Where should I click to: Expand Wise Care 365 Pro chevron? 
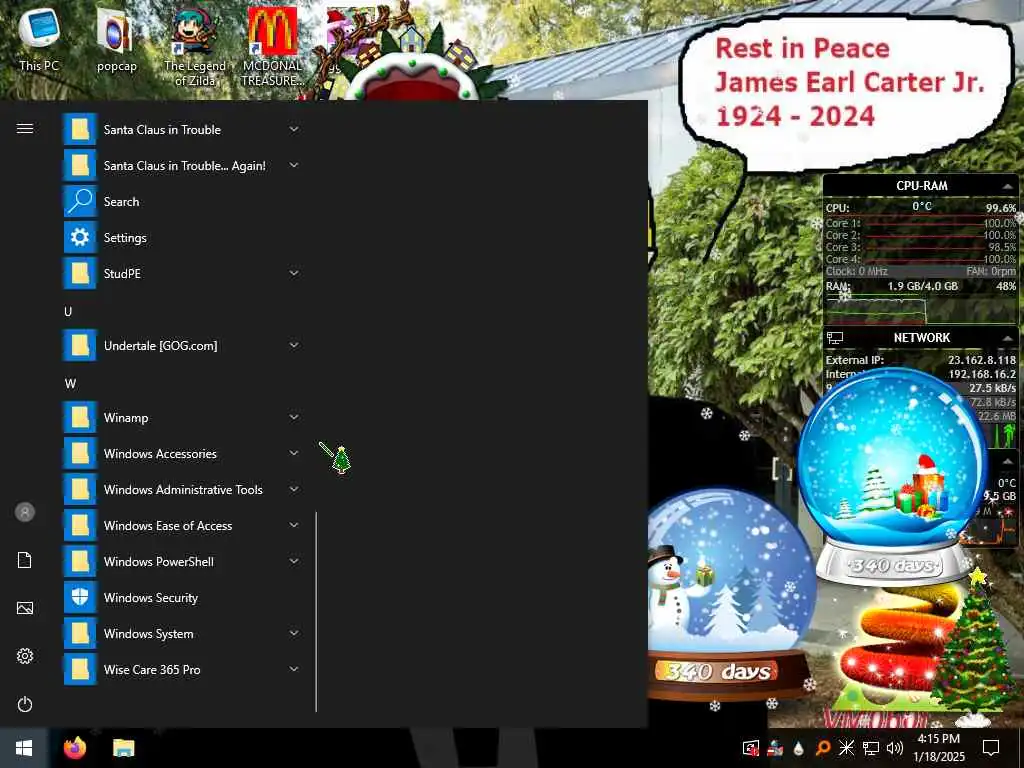(294, 669)
